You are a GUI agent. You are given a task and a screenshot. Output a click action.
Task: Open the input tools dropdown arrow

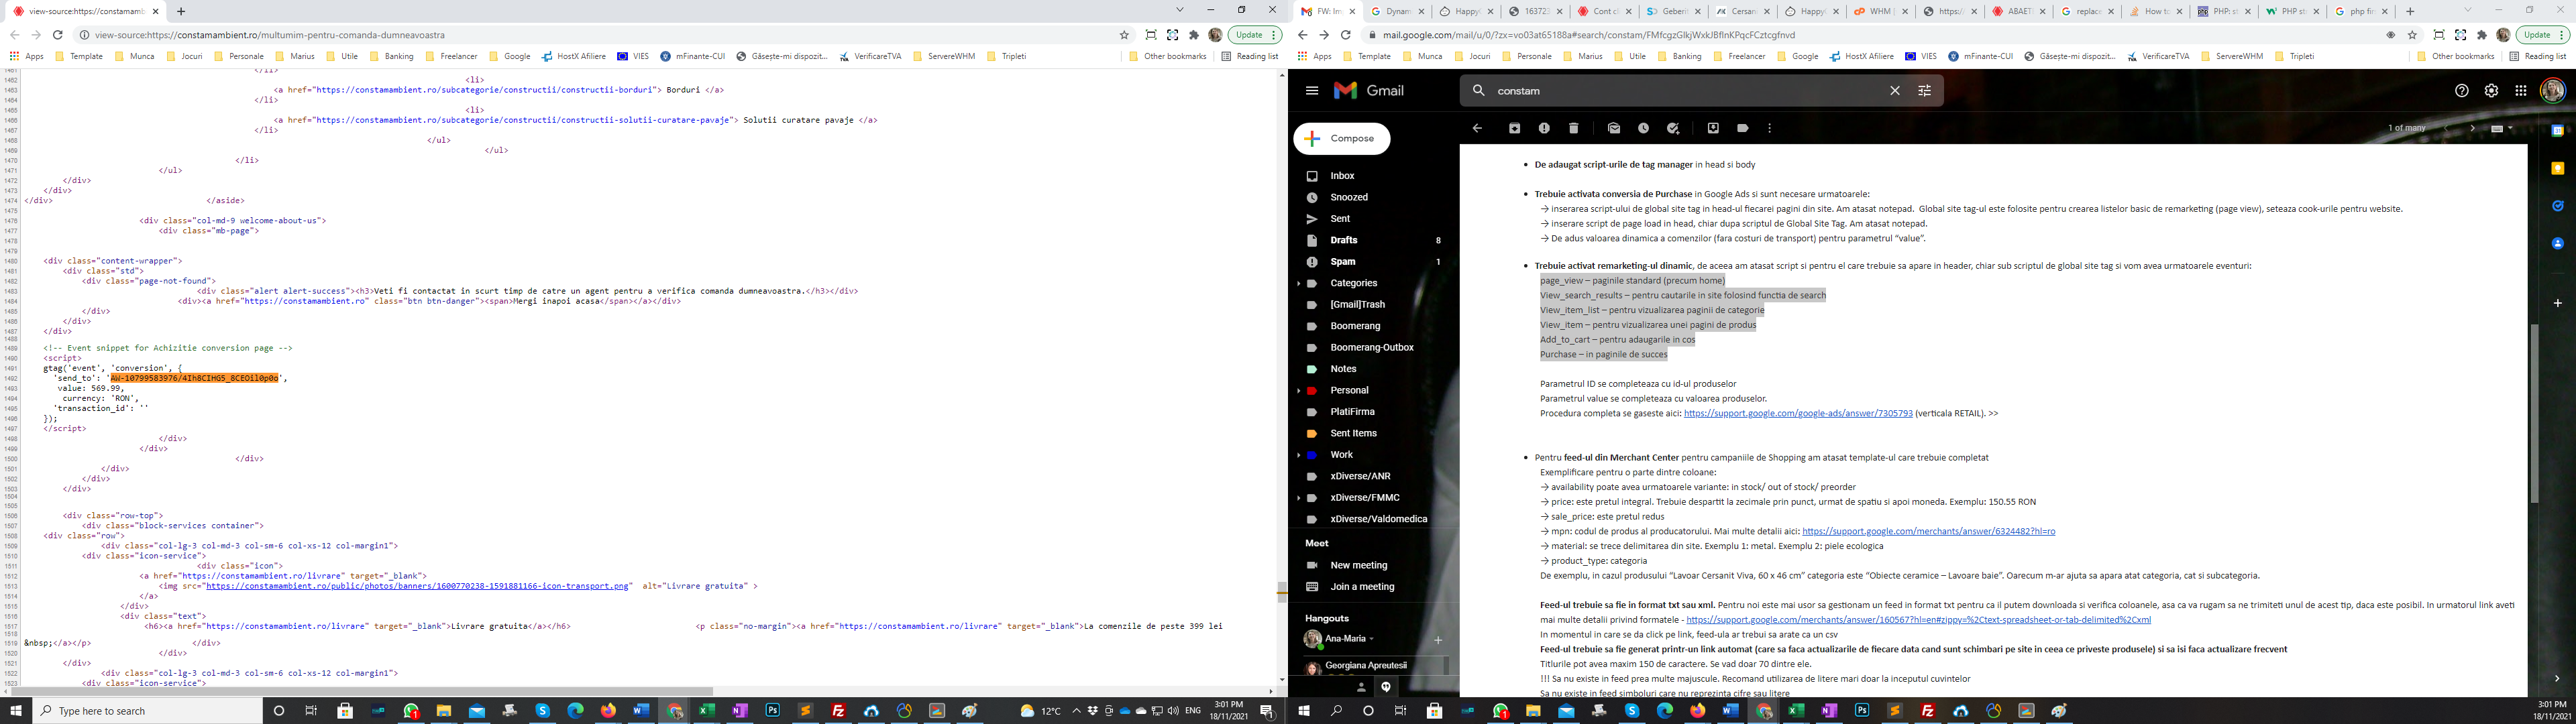click(2510, 128)
